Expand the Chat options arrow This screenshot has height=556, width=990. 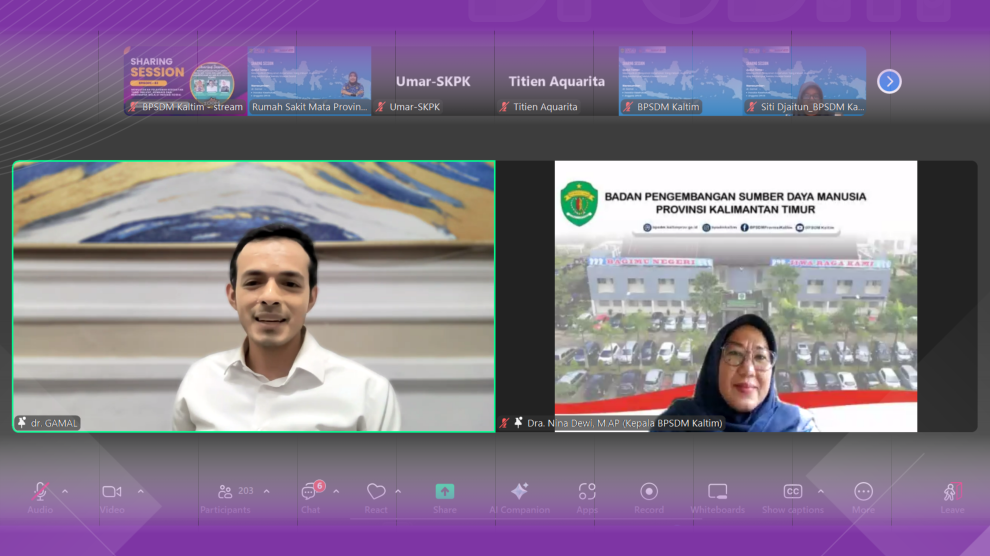point(336,491)
